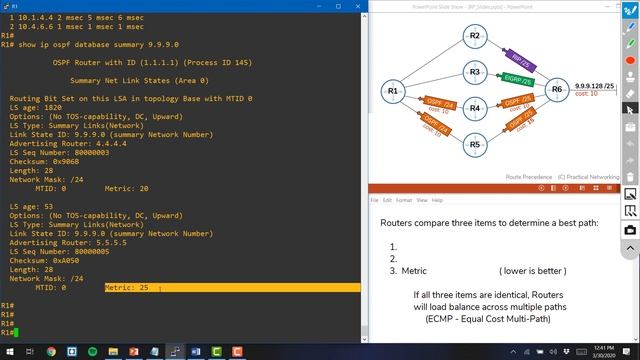The width and height of the screenshot is (640, 360).
Task: Open green Camtasia icon on taskbar
Action: 217,352
